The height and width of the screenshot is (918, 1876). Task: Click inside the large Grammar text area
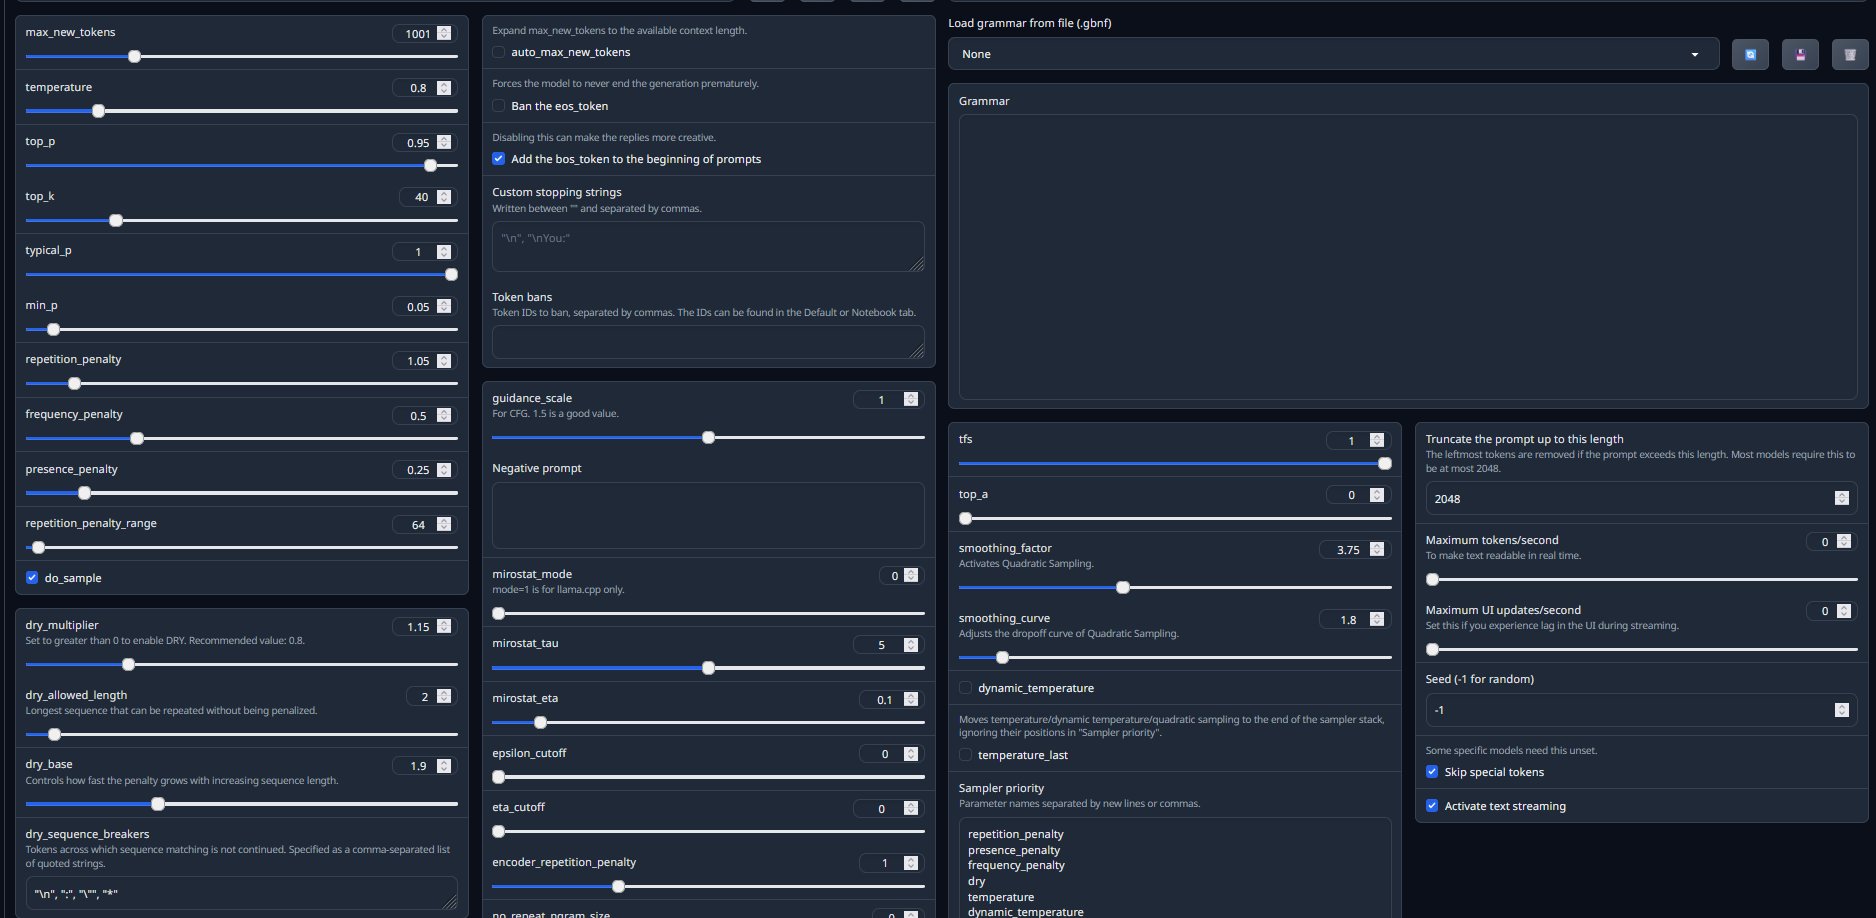[1407, 257]
